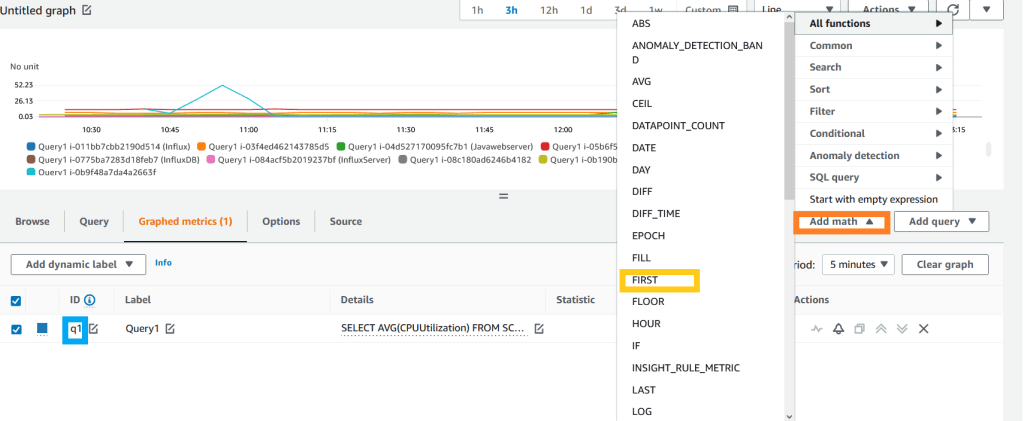Edit the Untitled graph name
The height and width of the screenshot is (421, 1024).
click(86, 10)
